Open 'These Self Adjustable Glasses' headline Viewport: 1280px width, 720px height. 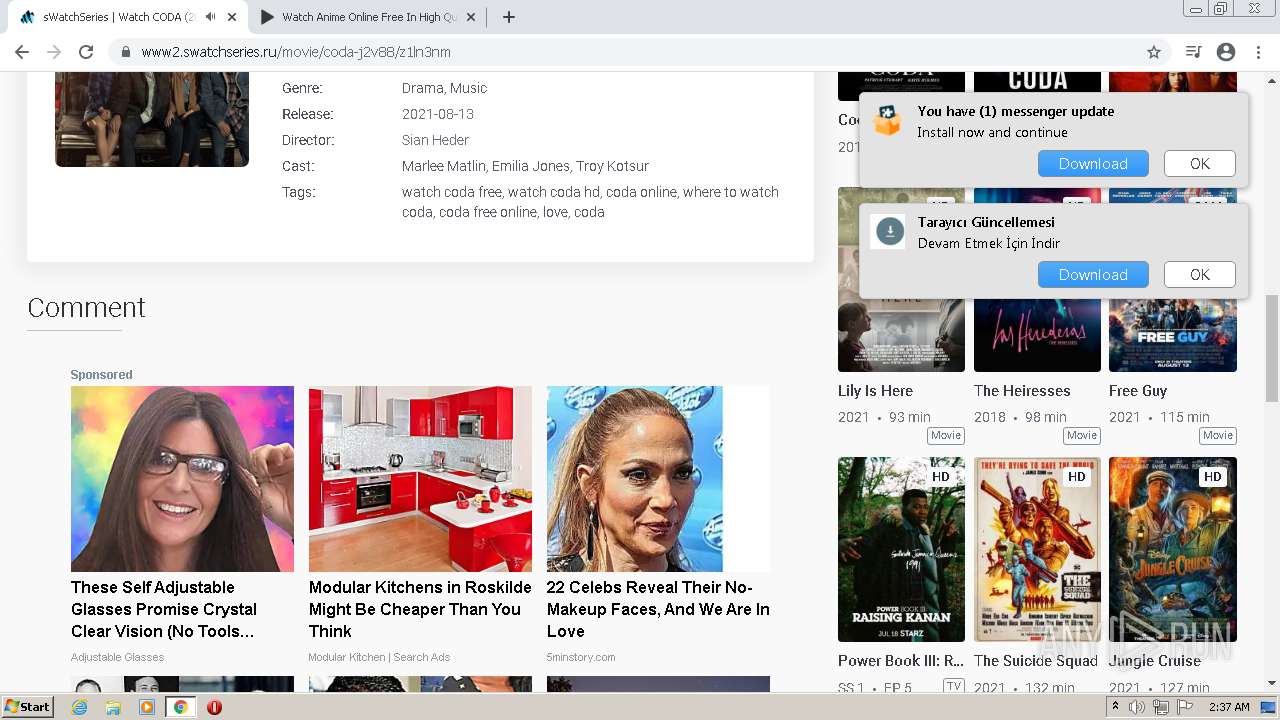(x=164, y=609)
